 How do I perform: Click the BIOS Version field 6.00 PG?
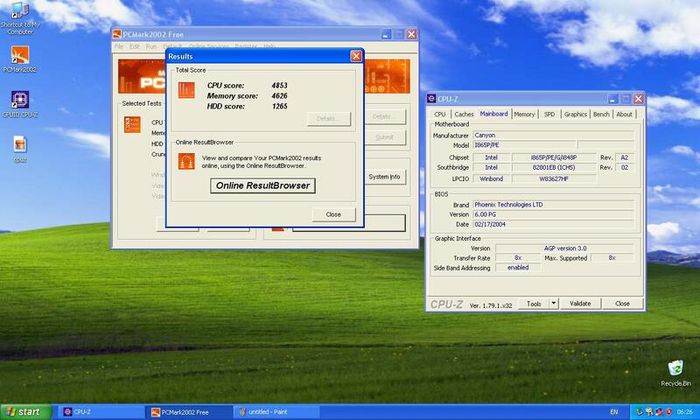pos(554,214)
